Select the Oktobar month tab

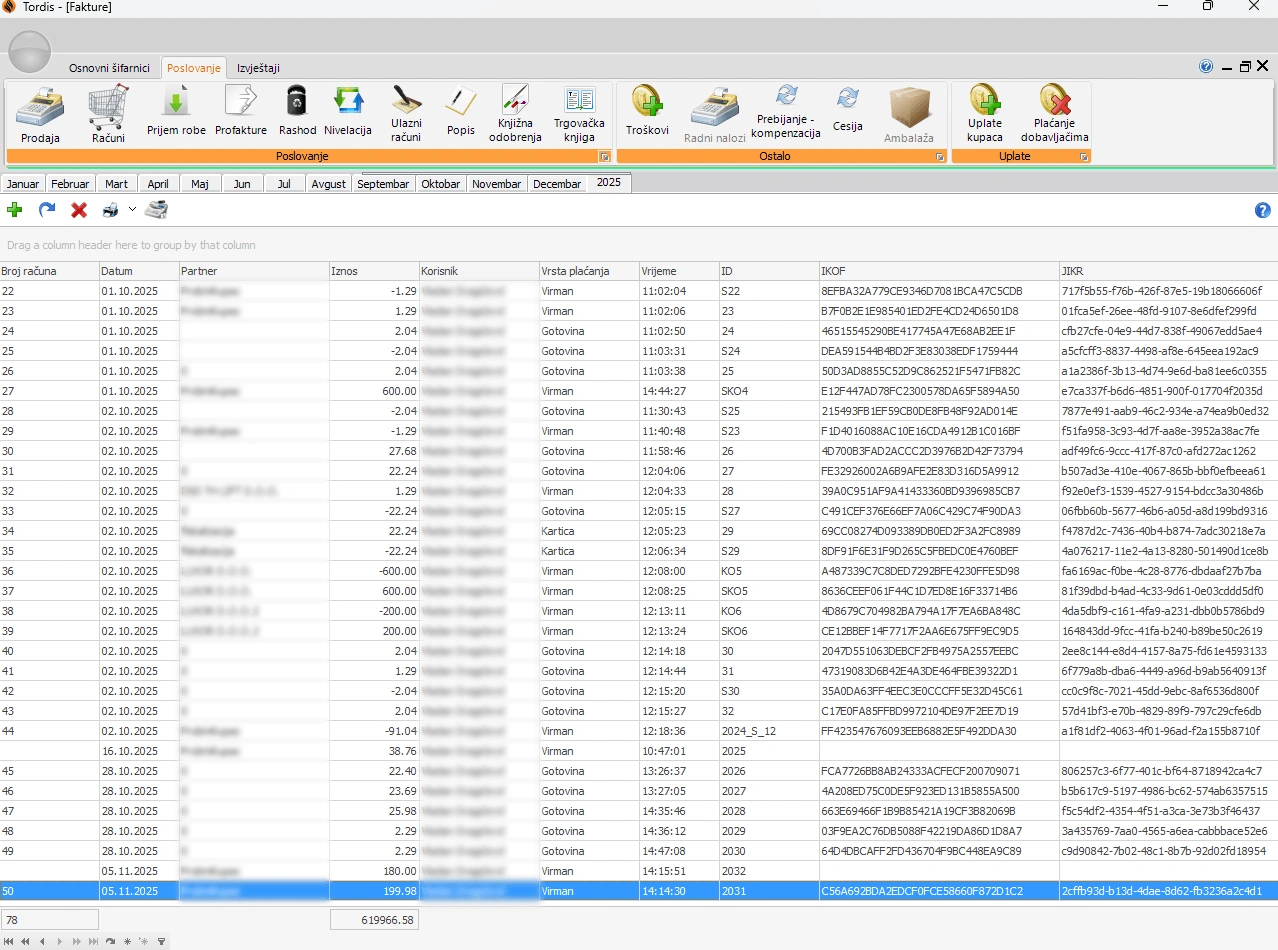click(441, 184)
